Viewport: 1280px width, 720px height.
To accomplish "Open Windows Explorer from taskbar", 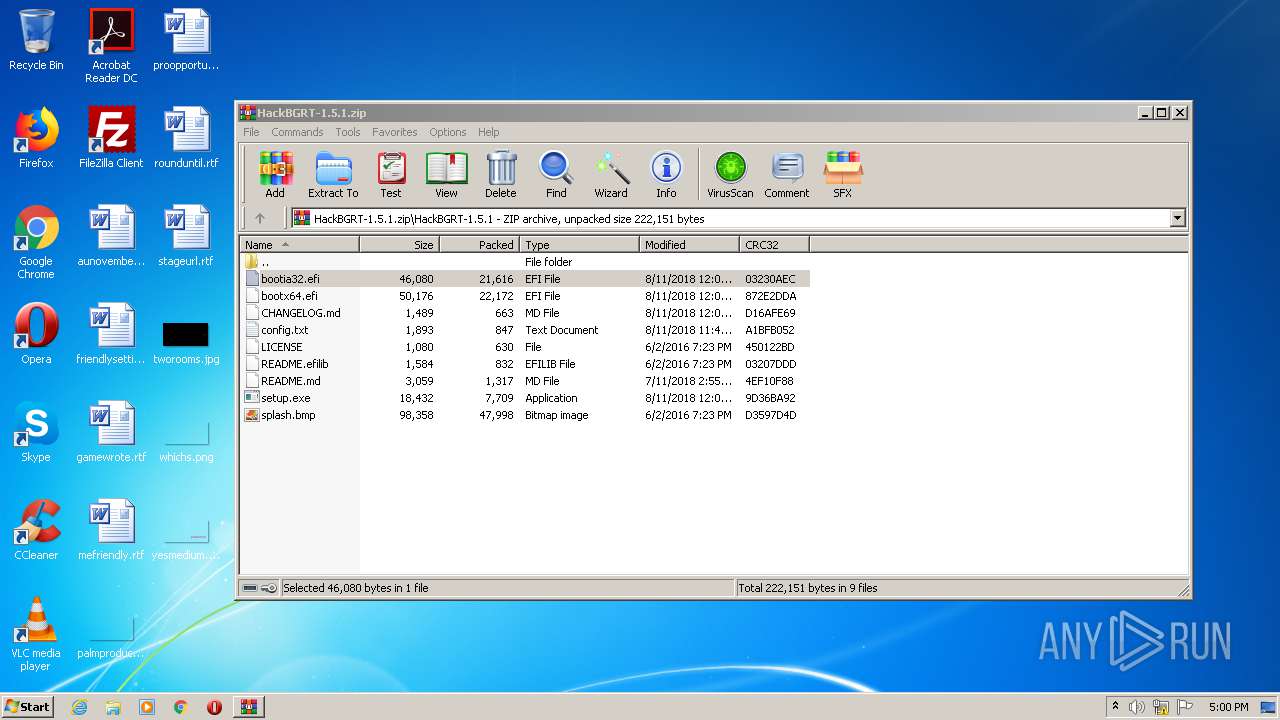I will coord(113,707).
